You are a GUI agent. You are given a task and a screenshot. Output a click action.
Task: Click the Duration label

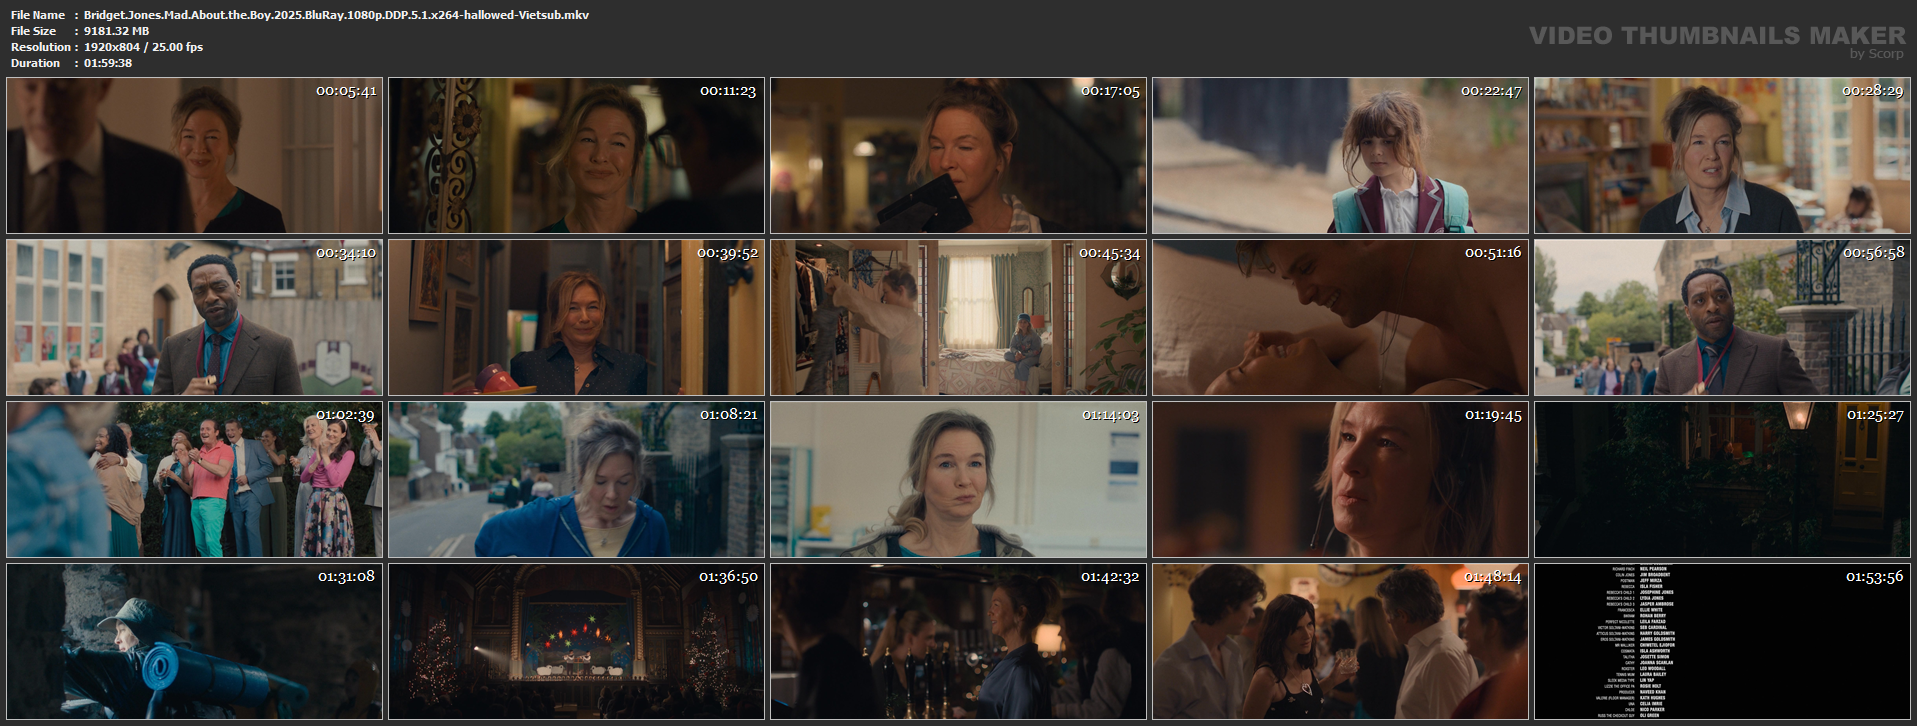click(35, 63)
